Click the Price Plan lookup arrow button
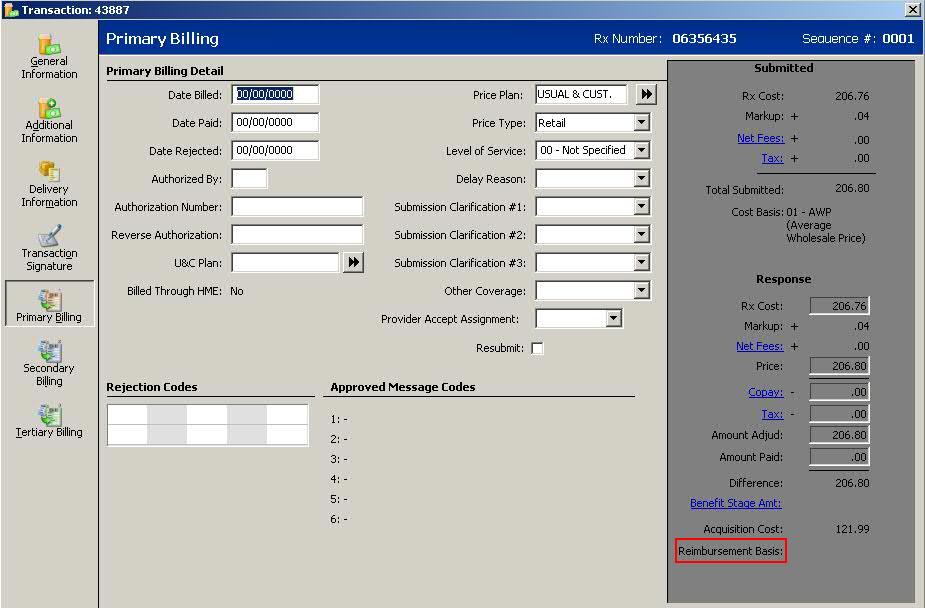Screen dimensions: 925x608 [647, 94]
